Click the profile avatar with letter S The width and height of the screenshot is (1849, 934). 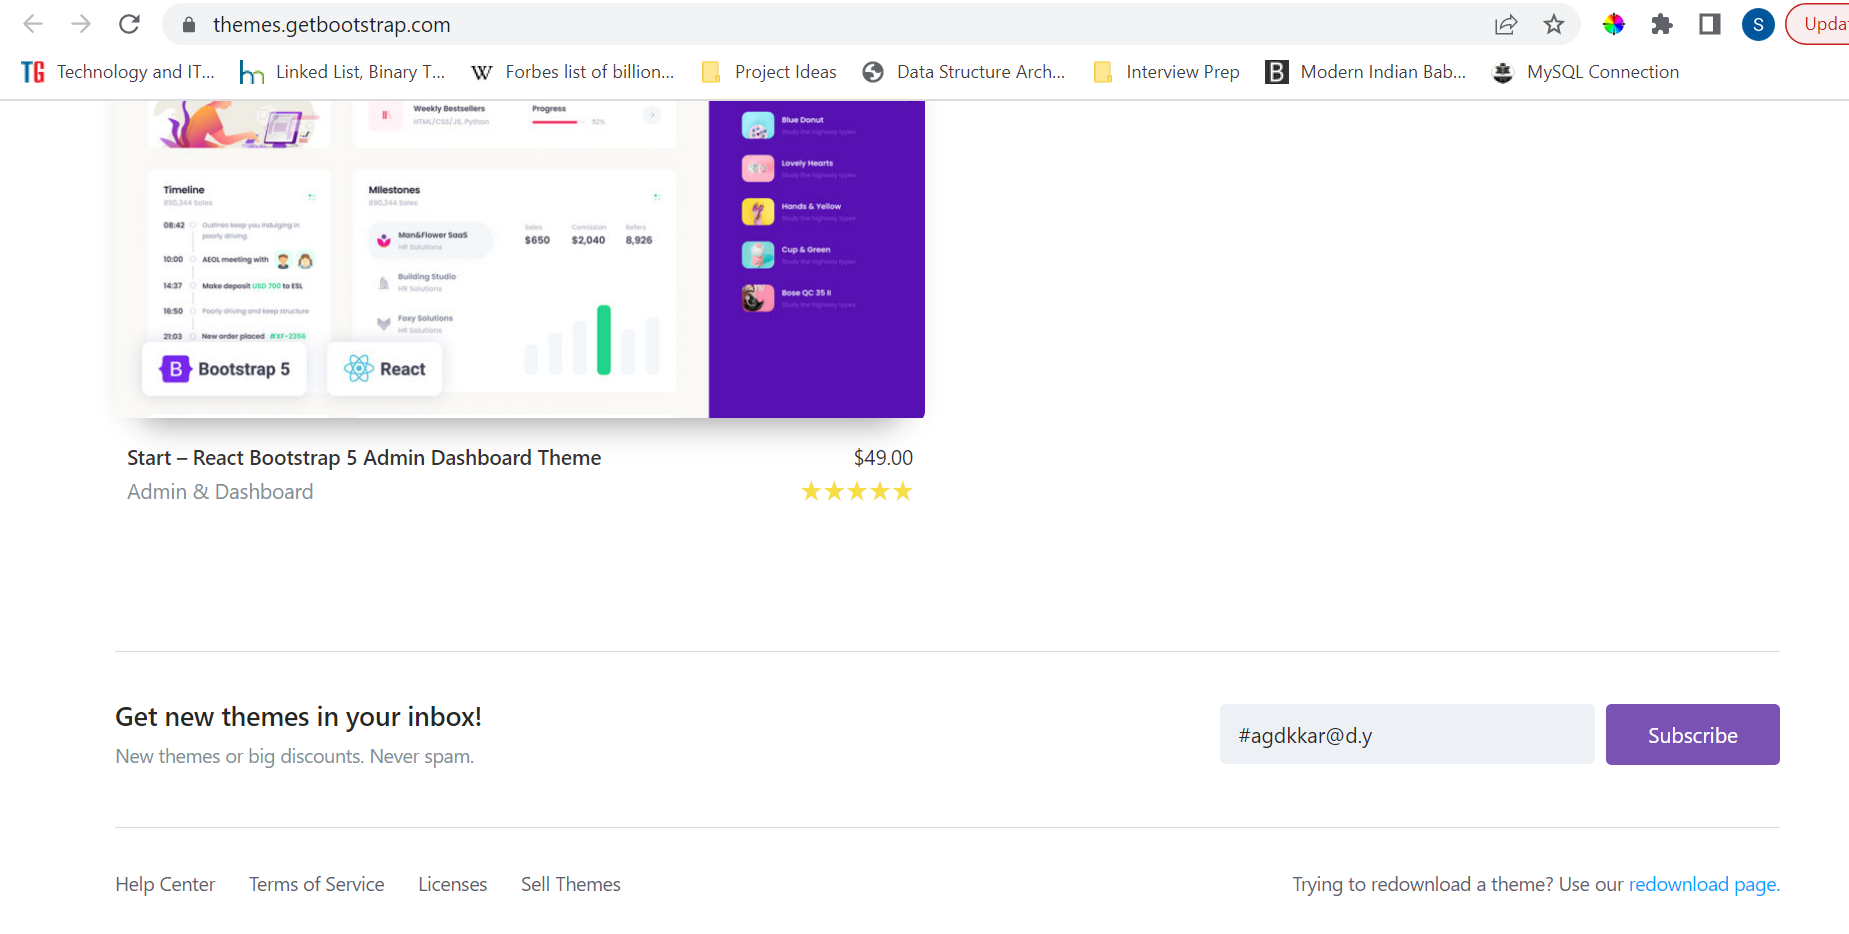click(x=1757, y=24)
